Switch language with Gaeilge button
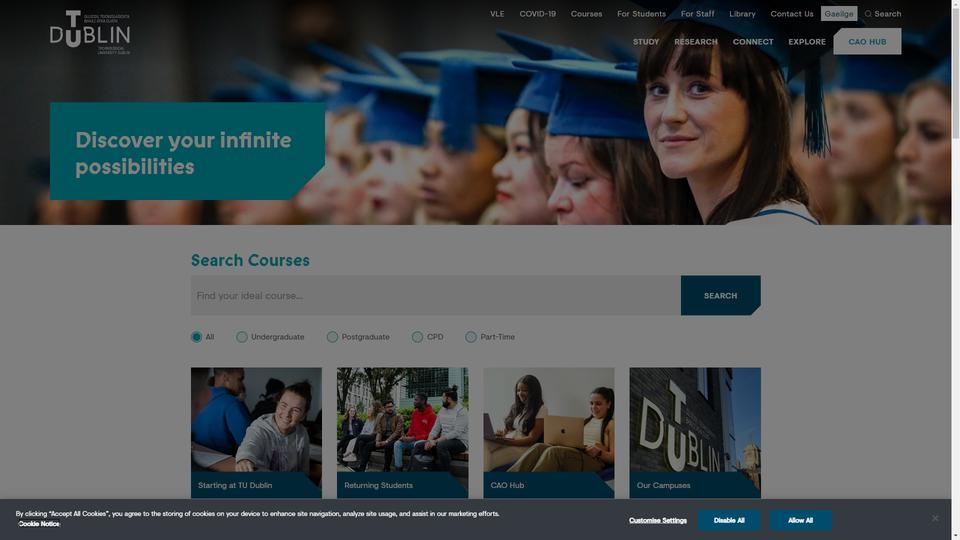The image size is (960, 540). click(839, 13)
